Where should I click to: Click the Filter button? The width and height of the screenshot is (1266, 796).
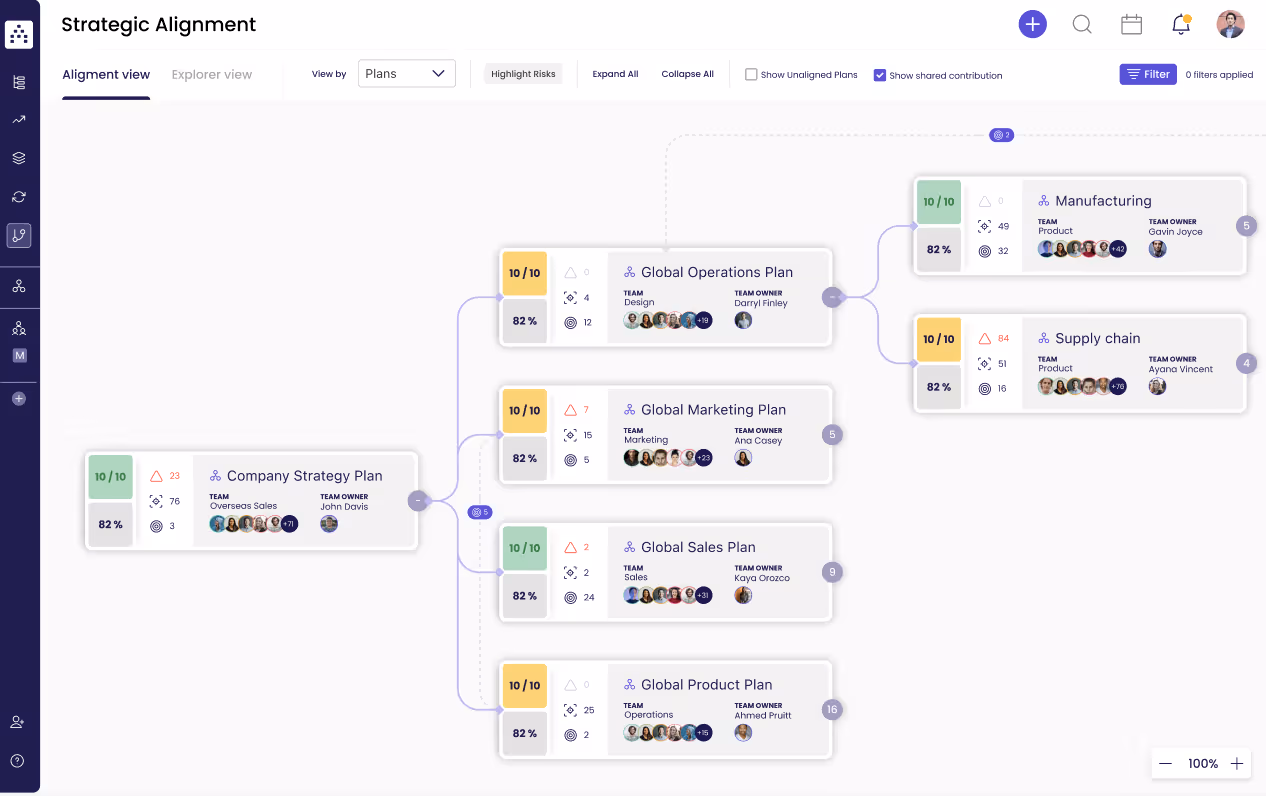click(x=1147, y=74)
